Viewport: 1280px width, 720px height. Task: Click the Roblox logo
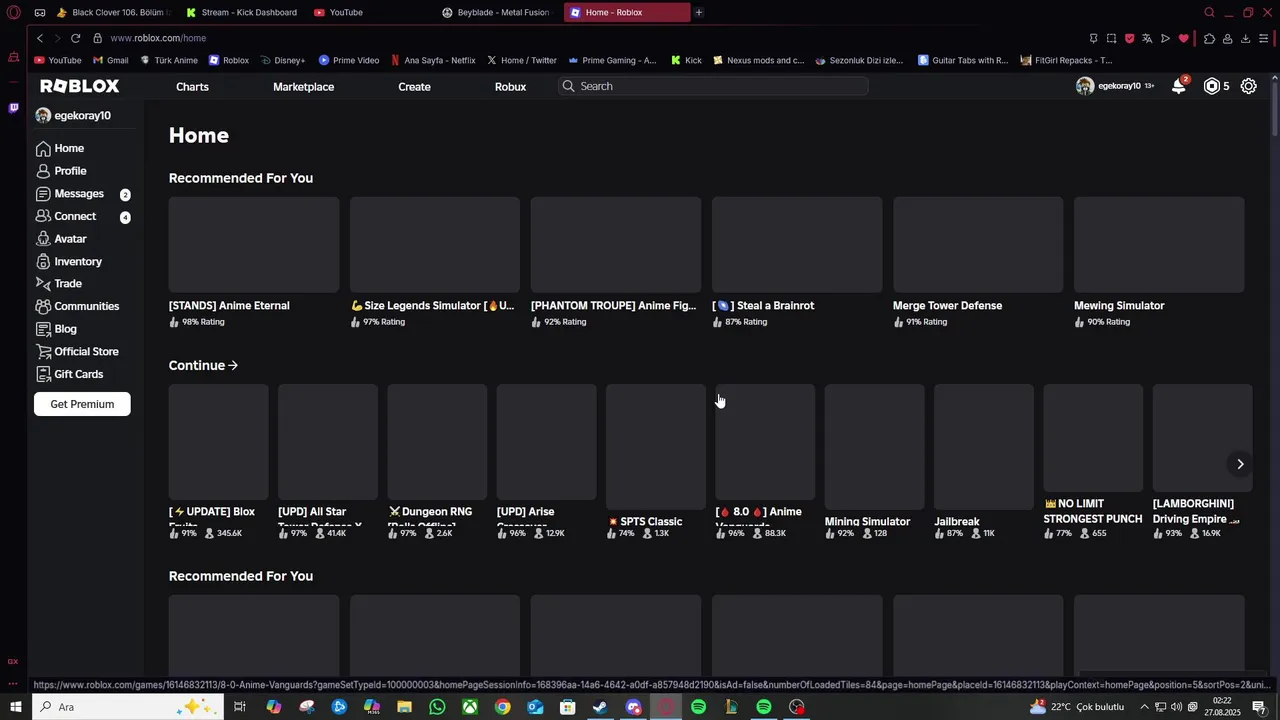click(80, 86)
